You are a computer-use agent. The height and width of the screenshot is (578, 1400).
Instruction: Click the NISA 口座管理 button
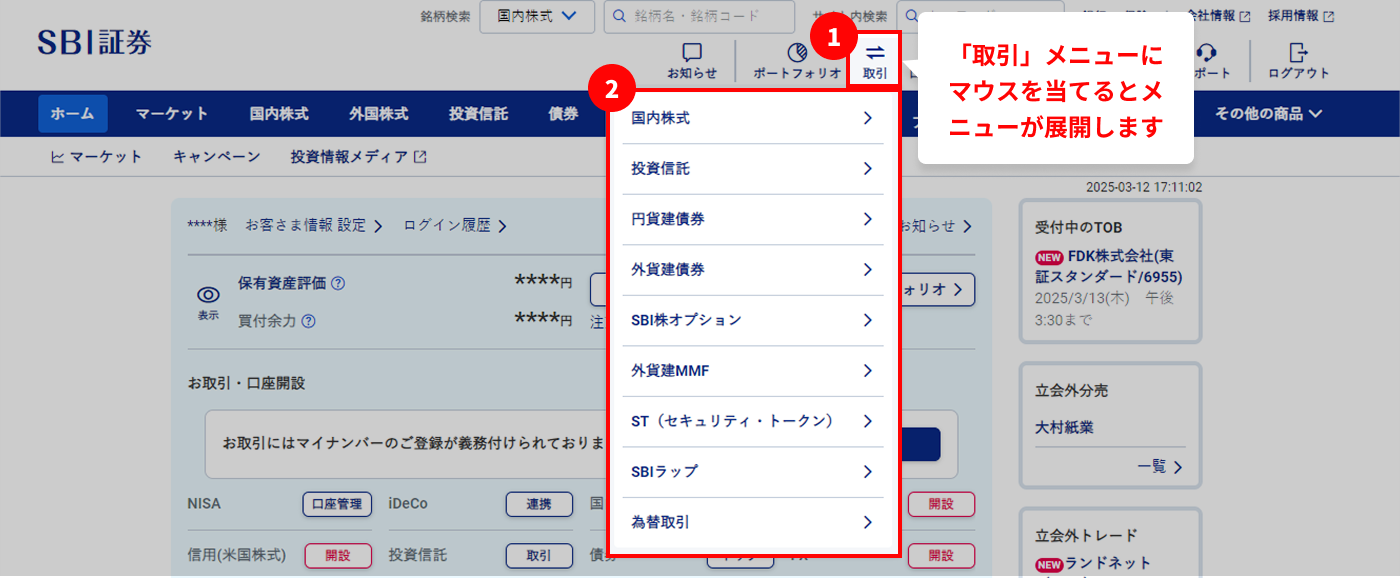pos(337,504)
